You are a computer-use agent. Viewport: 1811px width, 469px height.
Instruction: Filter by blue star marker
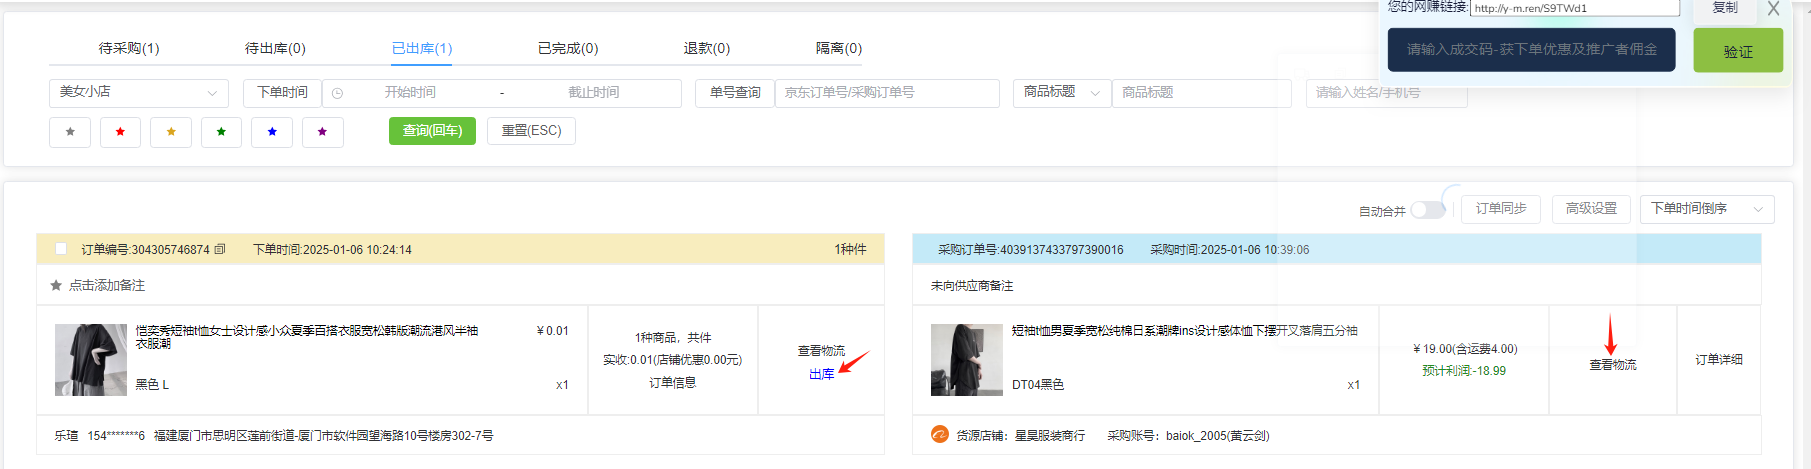click(272, 132)
